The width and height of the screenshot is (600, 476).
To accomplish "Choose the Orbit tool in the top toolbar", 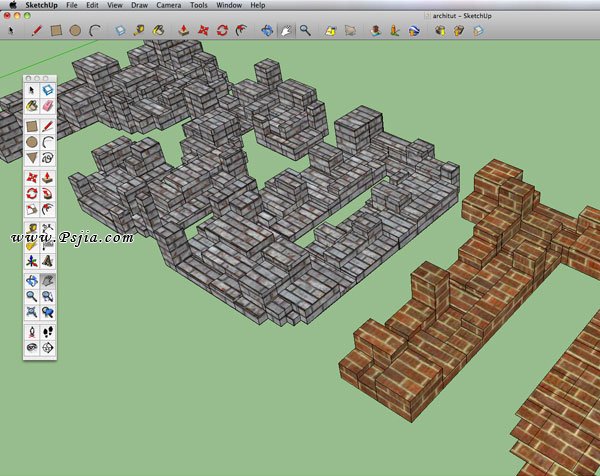I will (267, 31).
